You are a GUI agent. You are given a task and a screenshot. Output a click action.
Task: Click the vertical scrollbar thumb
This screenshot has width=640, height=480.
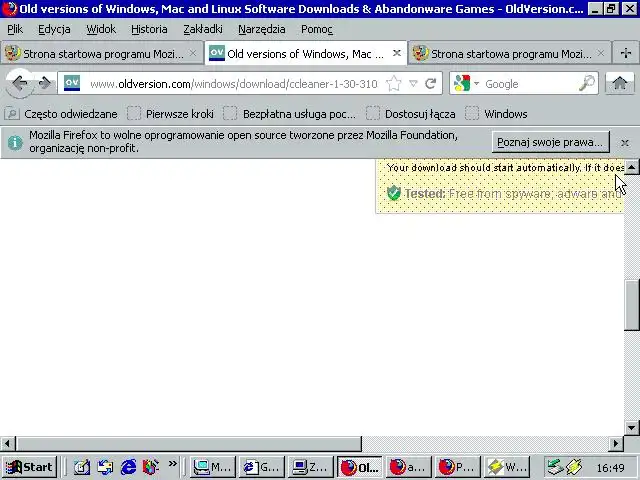[x=632, y=304]
